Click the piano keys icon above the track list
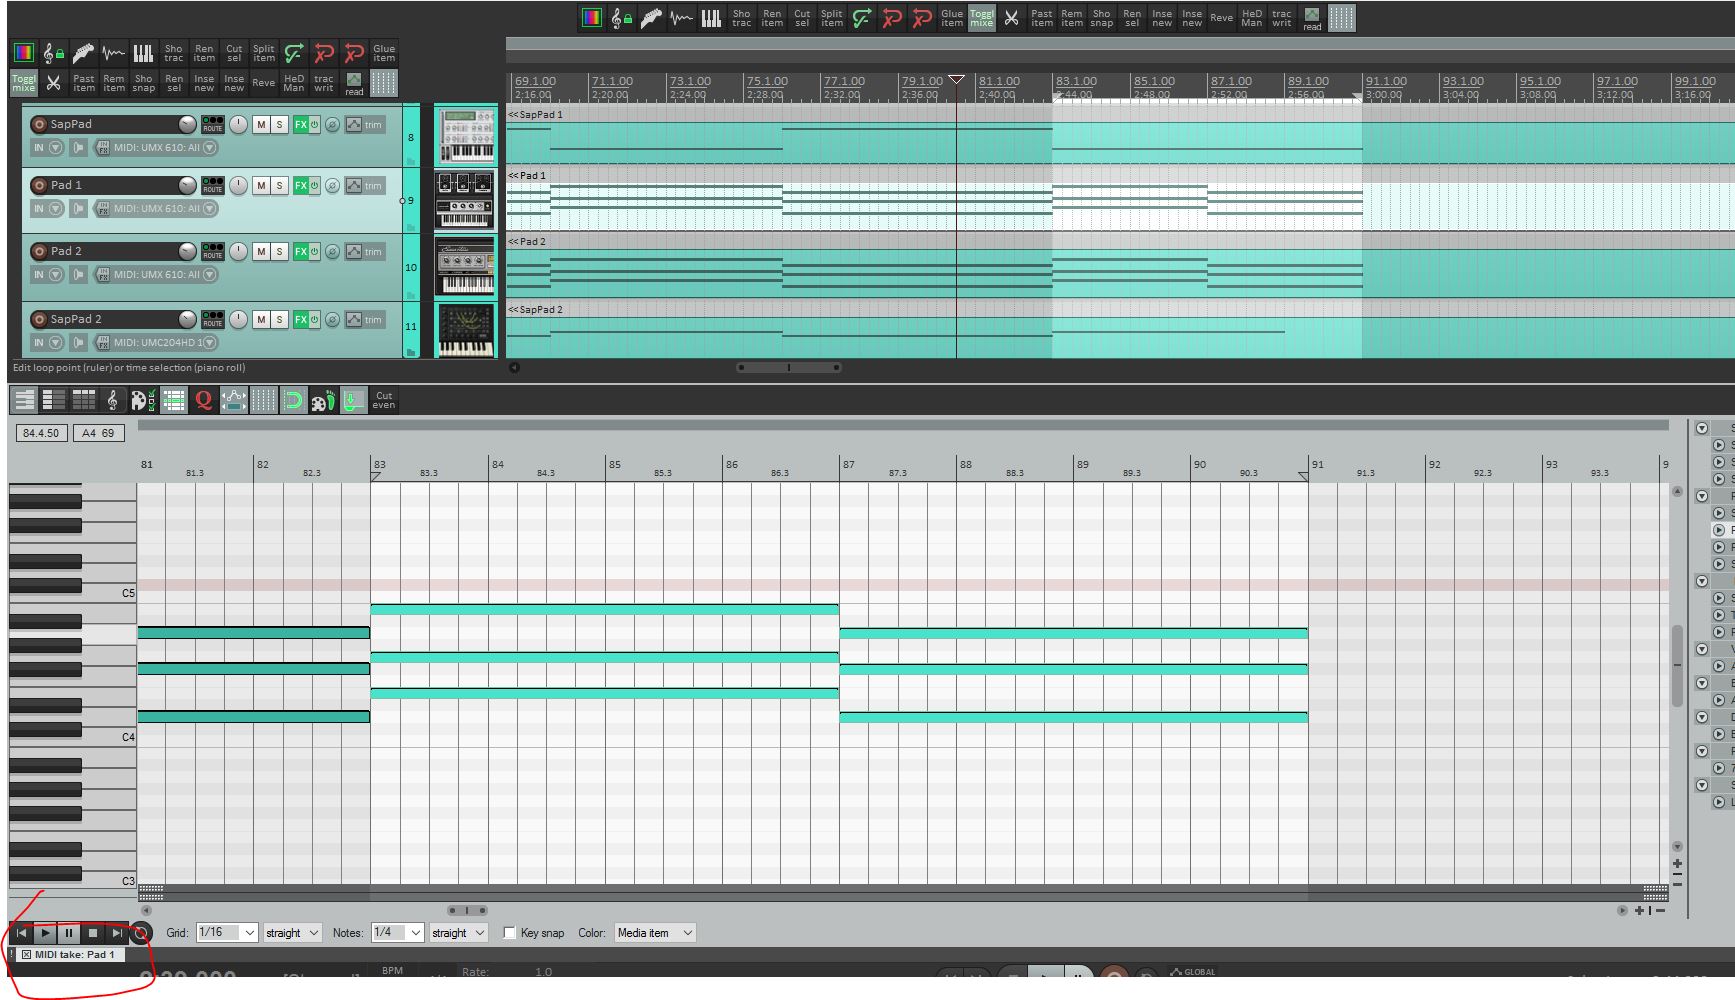 [x=144, y=53]
